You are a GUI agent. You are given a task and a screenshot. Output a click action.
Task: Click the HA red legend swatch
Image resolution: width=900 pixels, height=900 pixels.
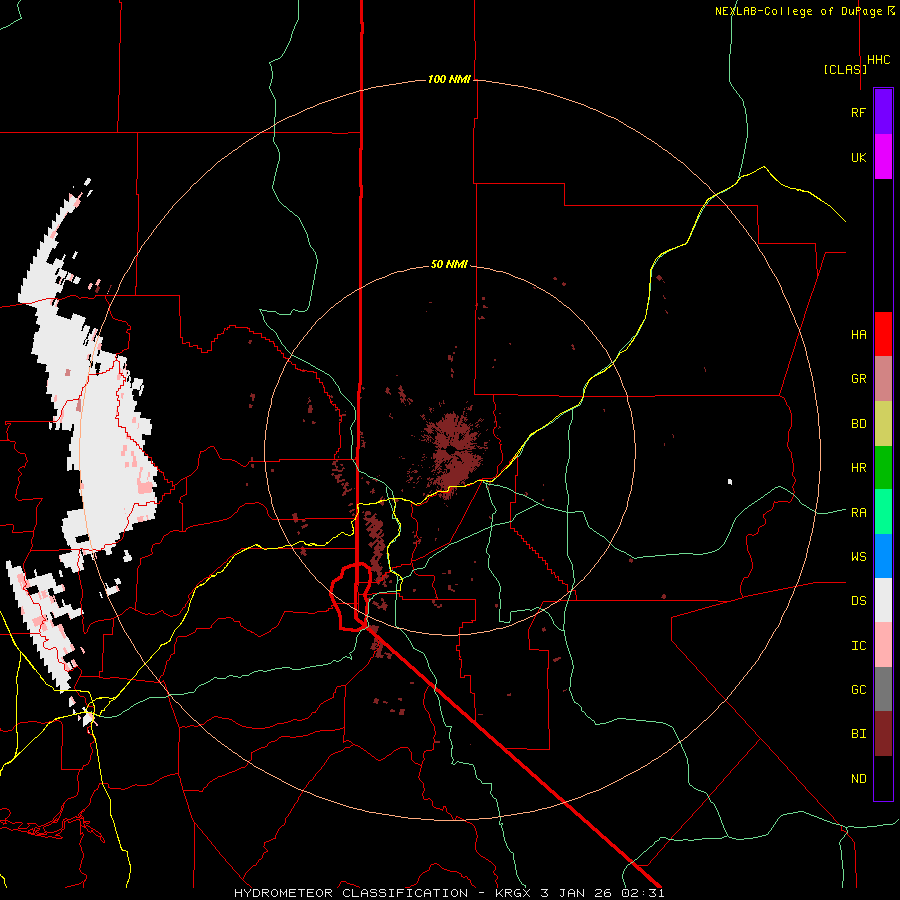[883, 334]
